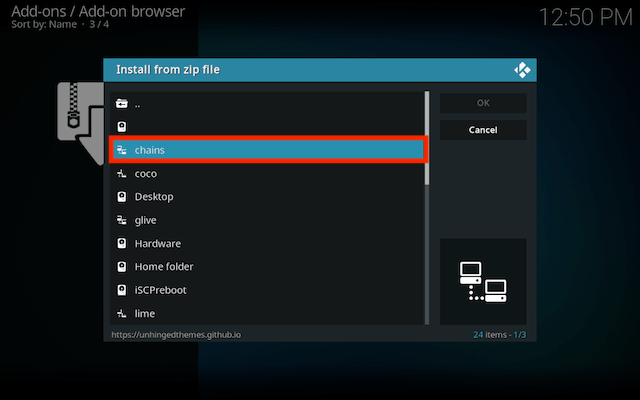The image size is (640, 400).
Task: Cancel the Install from zip dialog
Action: (x=483, y=130)
